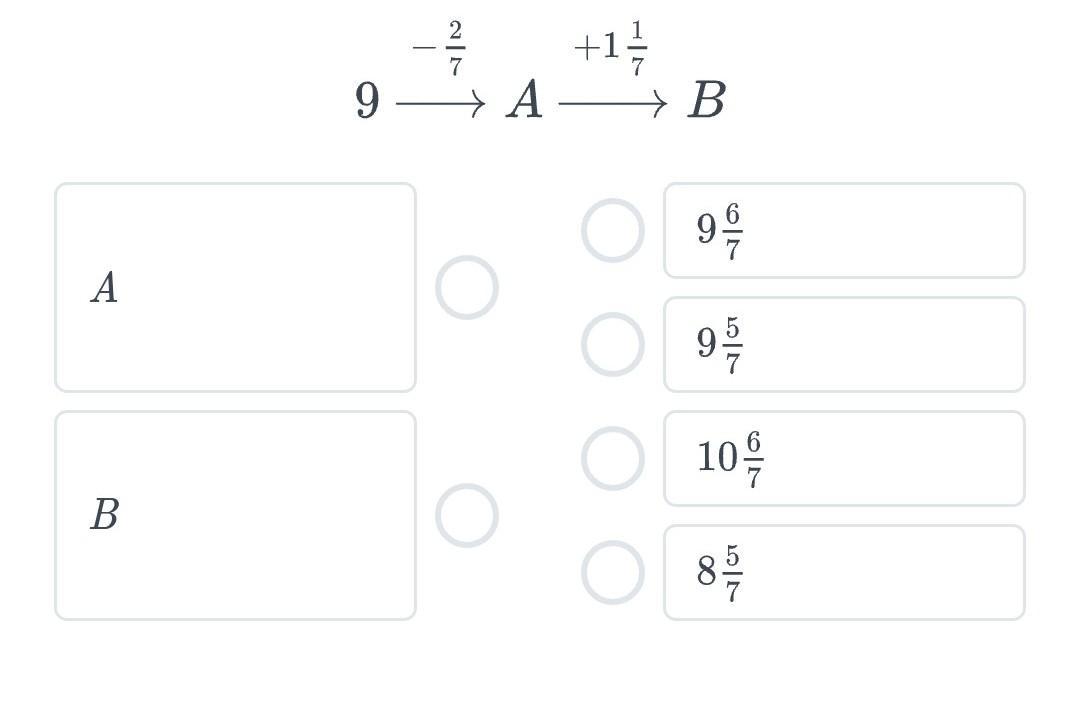Click the arrow between 9 and A
Viewport: 1080px width, 721px height.
click(x=441, y=105)
